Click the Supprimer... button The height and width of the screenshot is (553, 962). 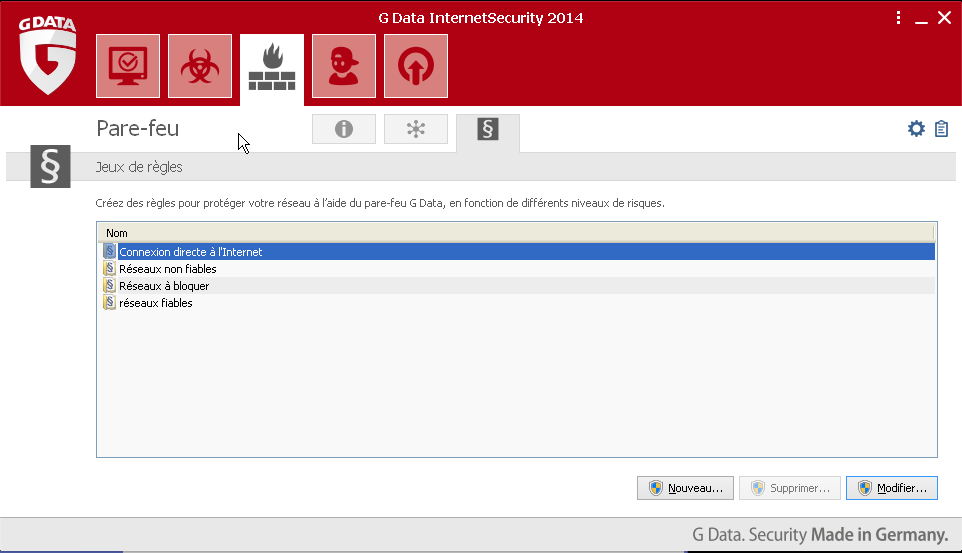[790, 488]
